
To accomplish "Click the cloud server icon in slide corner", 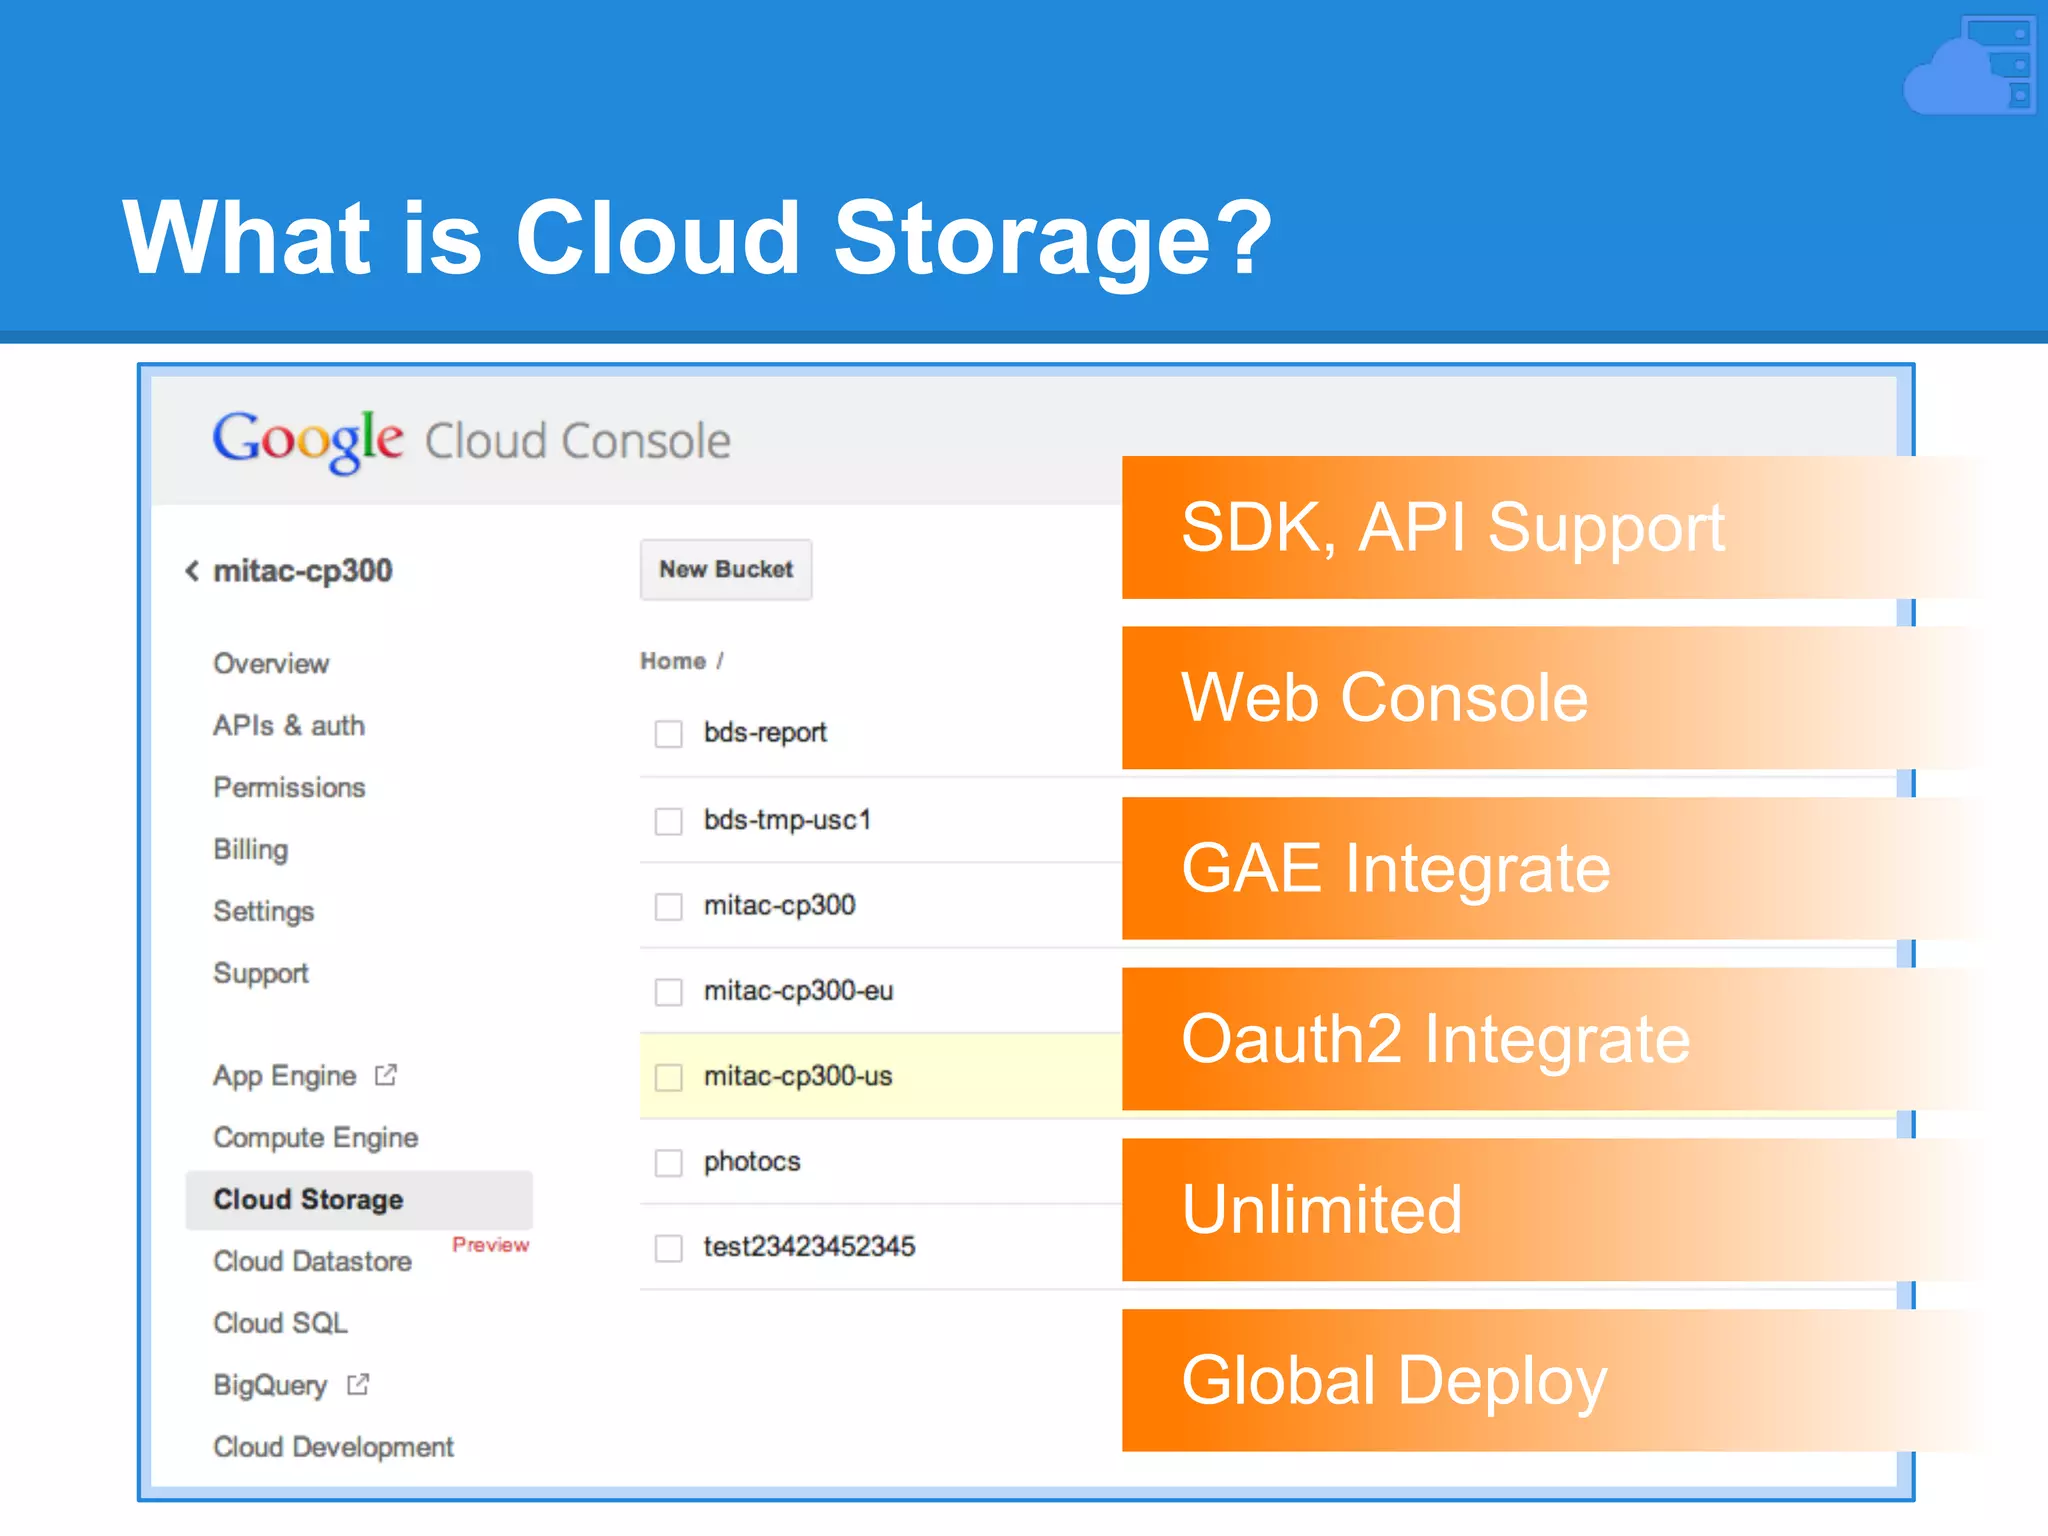I will point(1971,65).
